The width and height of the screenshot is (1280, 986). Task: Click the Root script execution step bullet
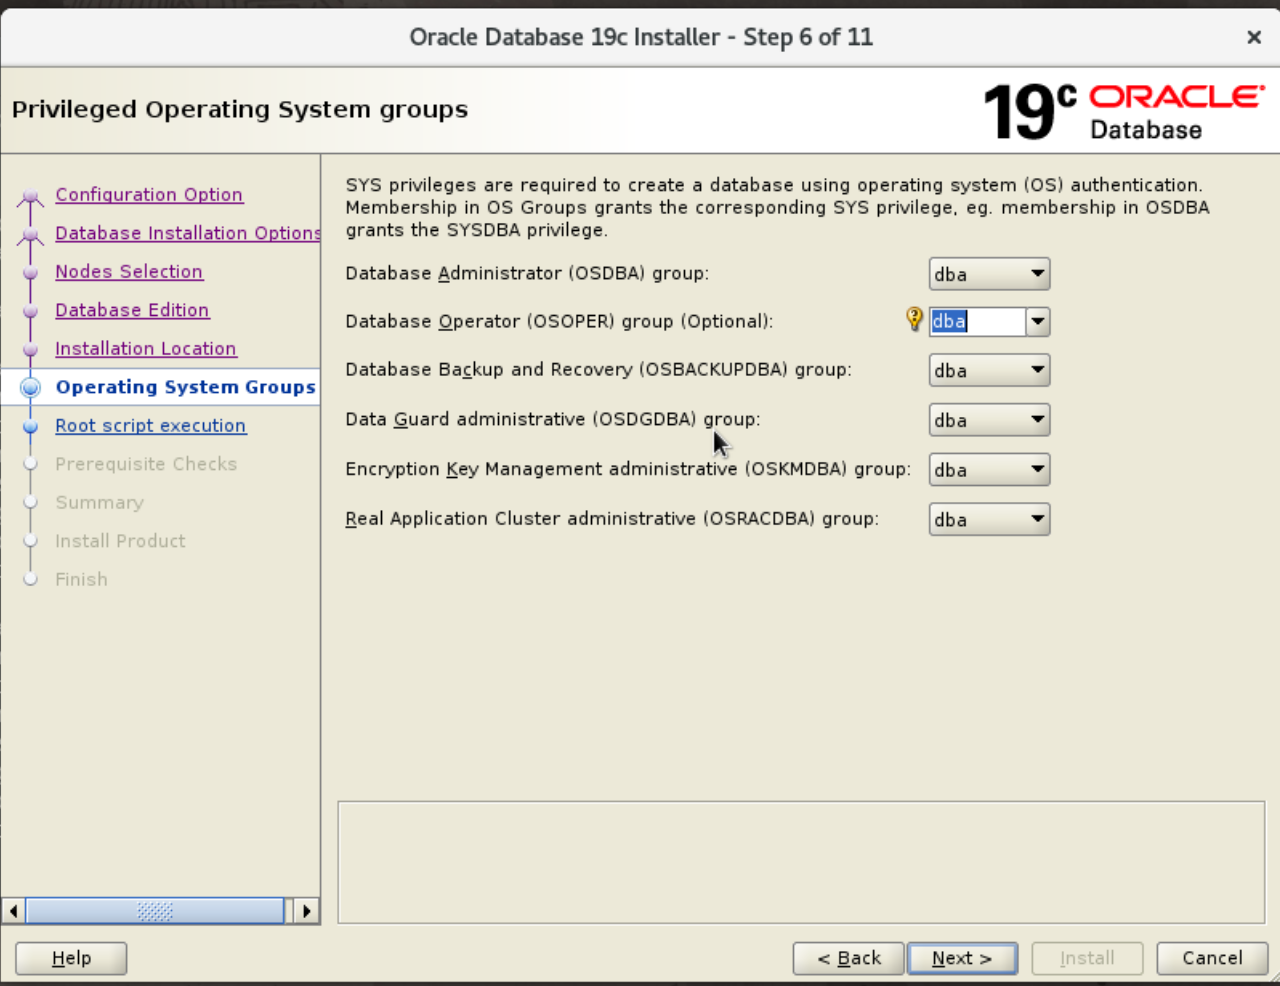(x=31, y=426)
